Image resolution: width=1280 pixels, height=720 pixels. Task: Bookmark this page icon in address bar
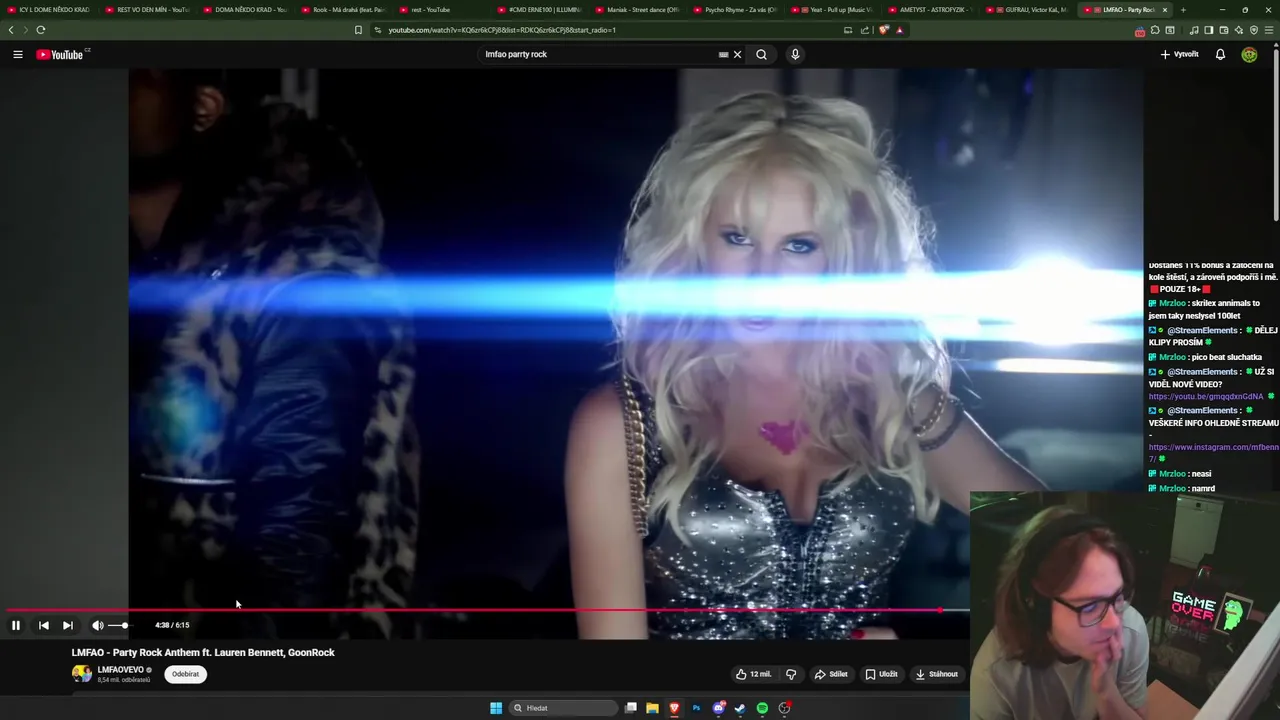click(x=358, y=30)
